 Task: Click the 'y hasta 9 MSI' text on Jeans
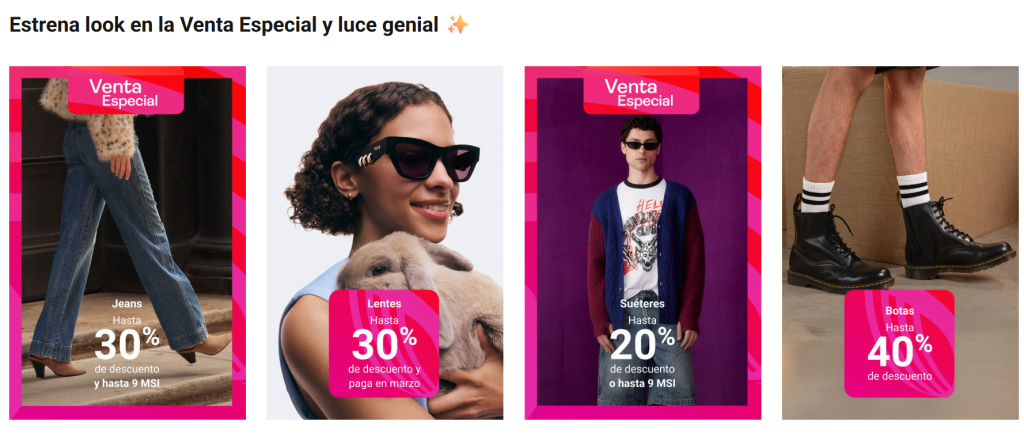(127, 383)
